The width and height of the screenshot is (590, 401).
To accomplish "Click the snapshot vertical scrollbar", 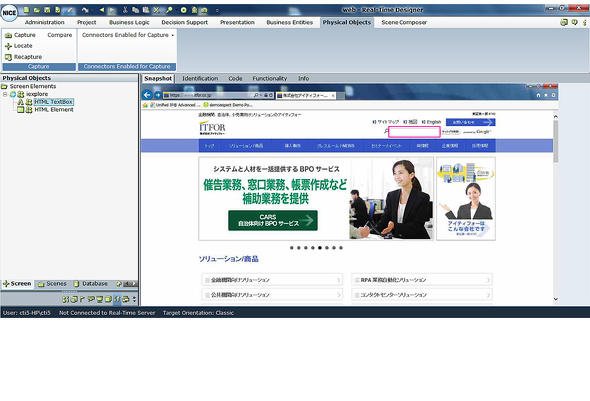I will (x=555, y=208).
